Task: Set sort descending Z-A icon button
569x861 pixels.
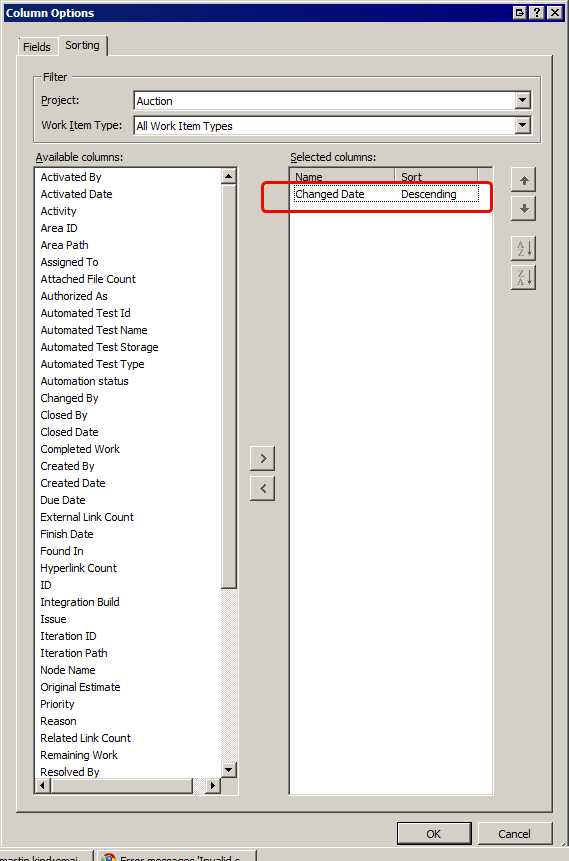Action: tap(523, 277)
